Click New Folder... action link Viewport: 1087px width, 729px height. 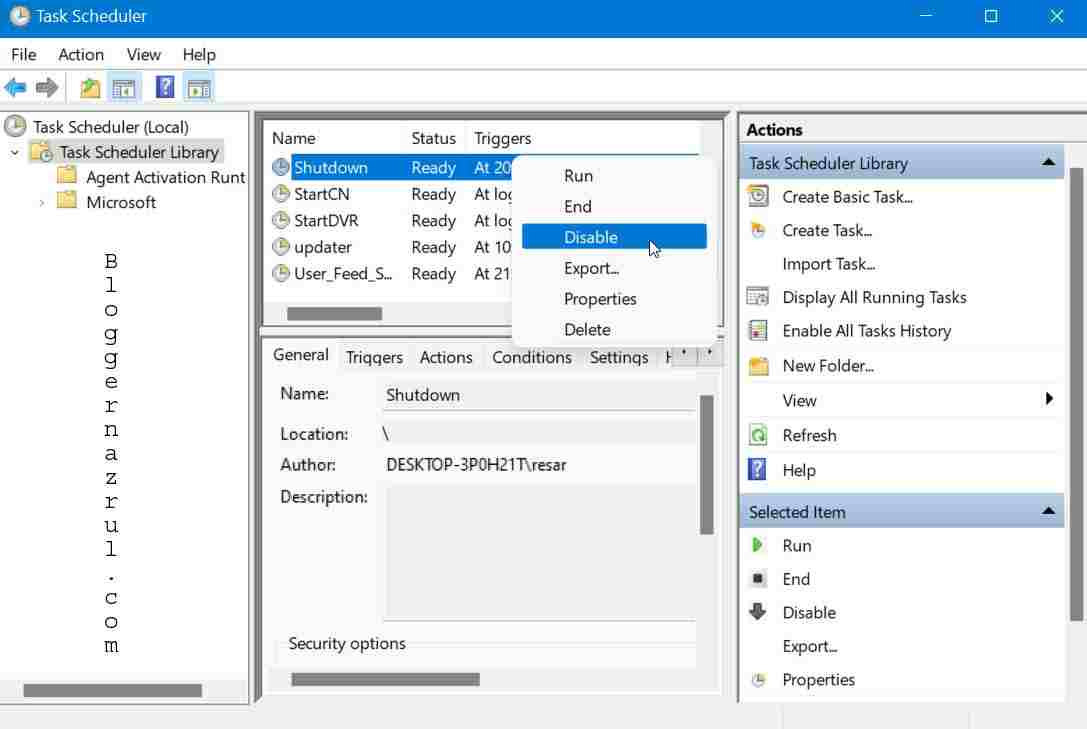pyautogui.click(x=828, y=366)
